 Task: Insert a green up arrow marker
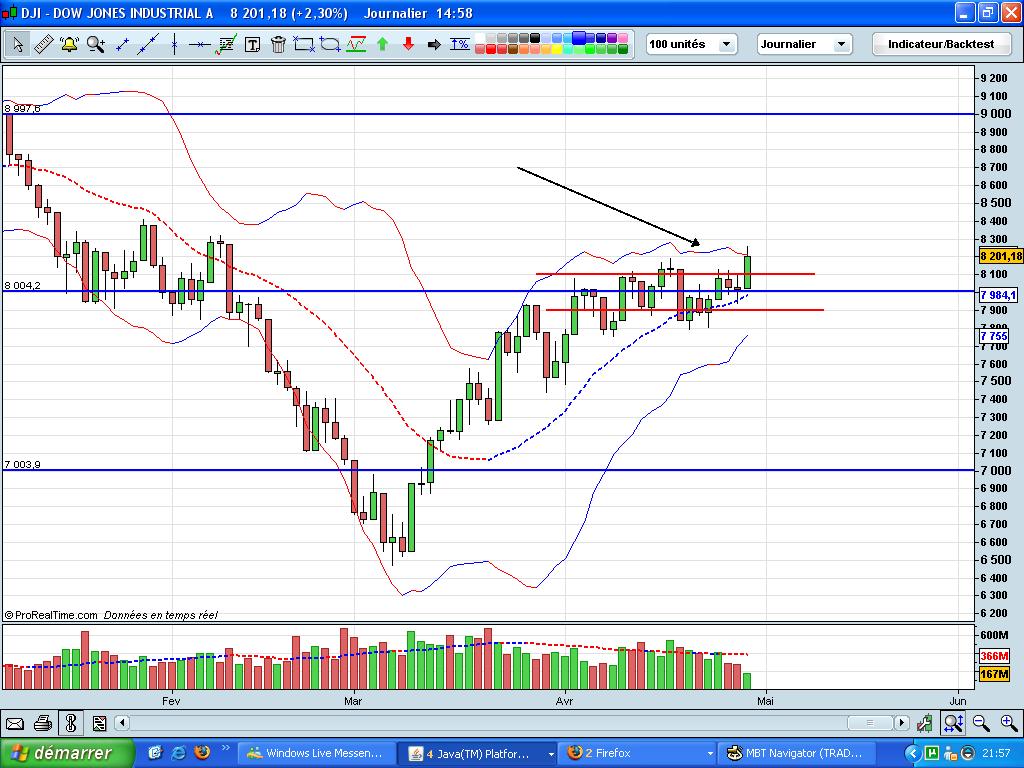pos(383,44)
